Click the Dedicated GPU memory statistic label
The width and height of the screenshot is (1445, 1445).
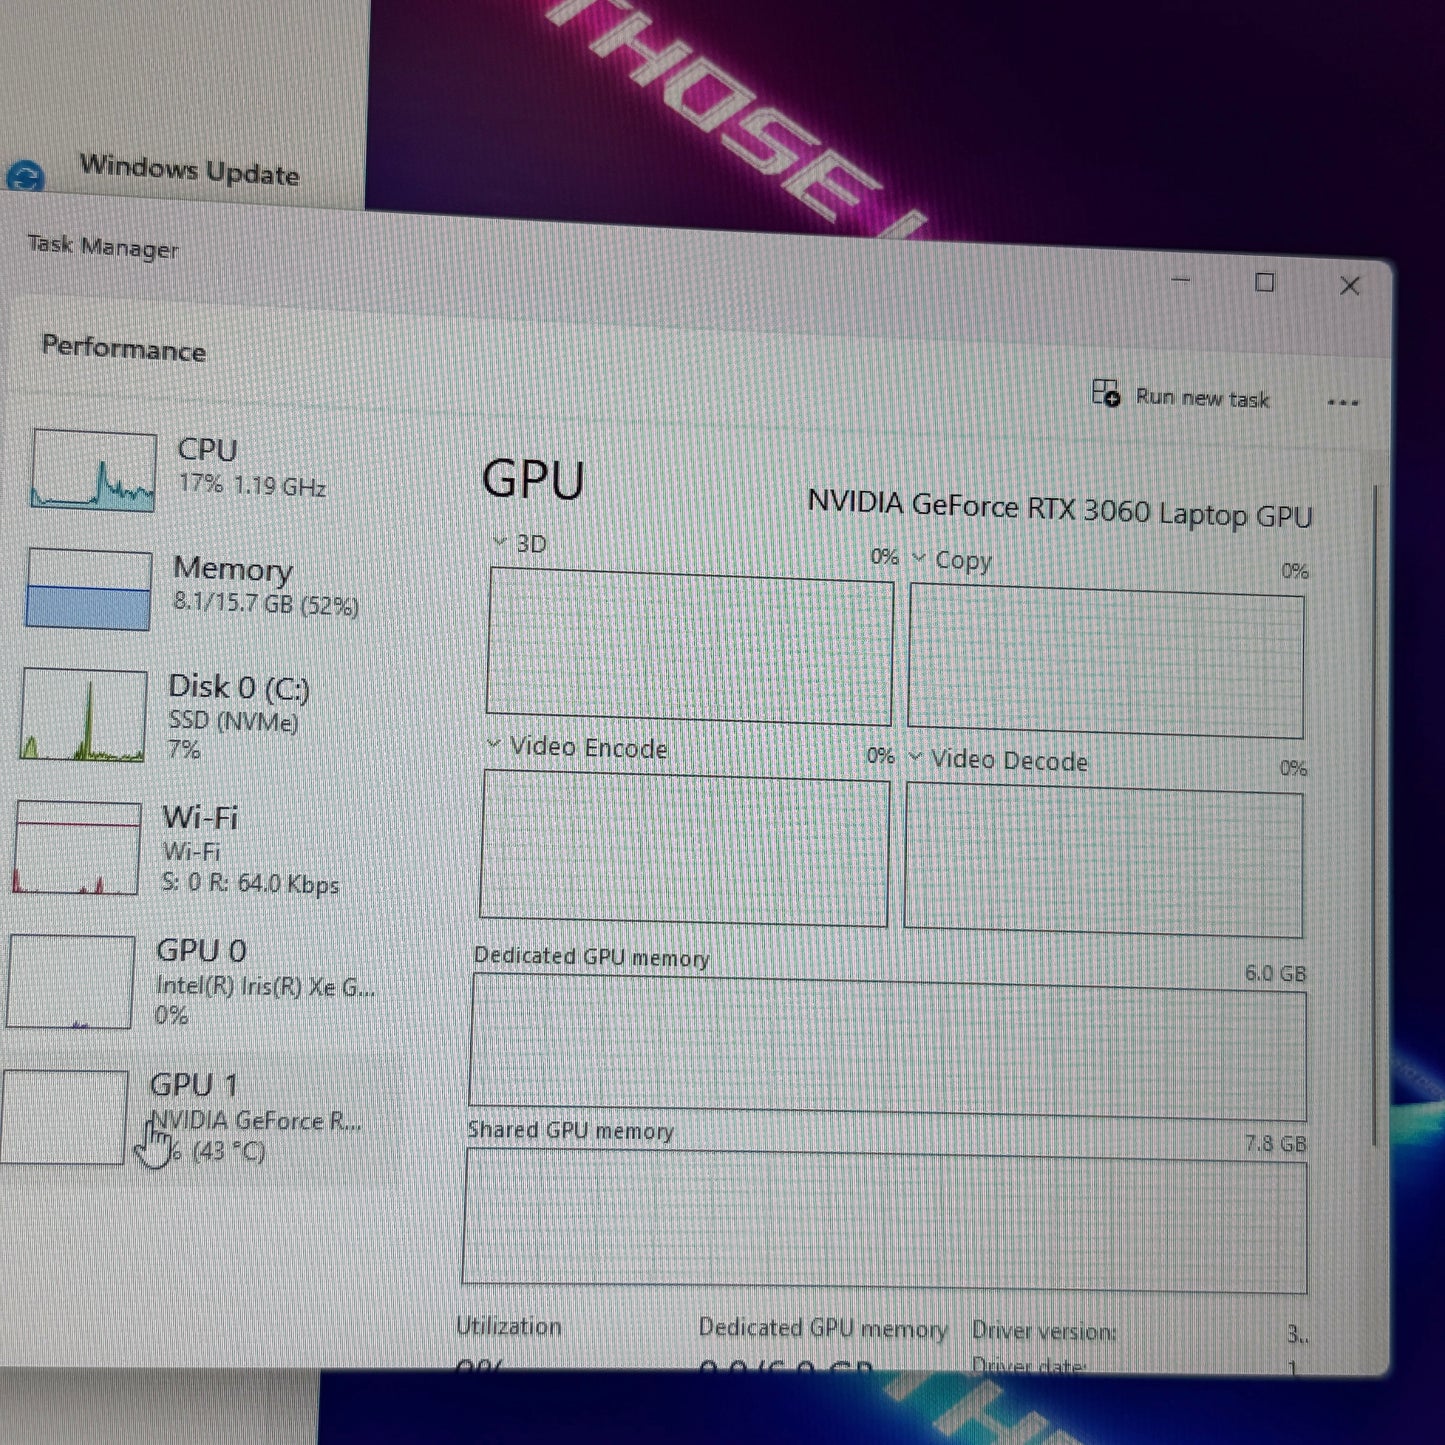click(823, 1328)
